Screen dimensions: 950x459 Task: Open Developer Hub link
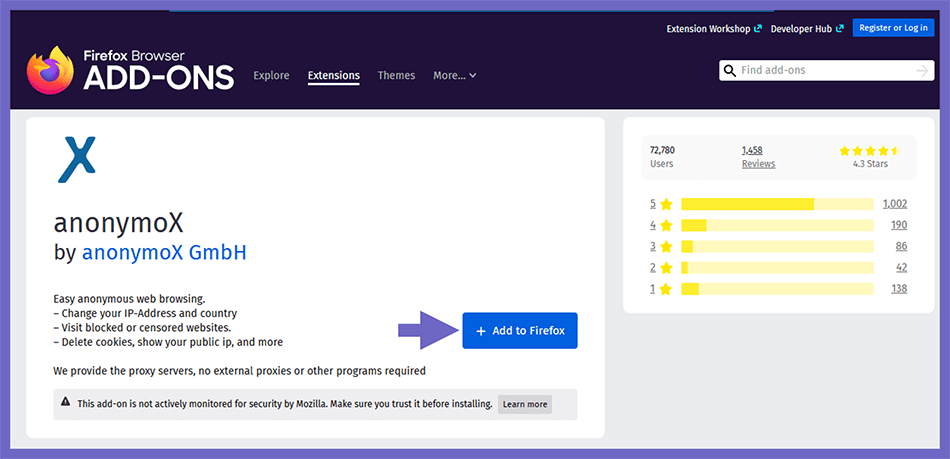pyautogui.click(x=807, y=28)
